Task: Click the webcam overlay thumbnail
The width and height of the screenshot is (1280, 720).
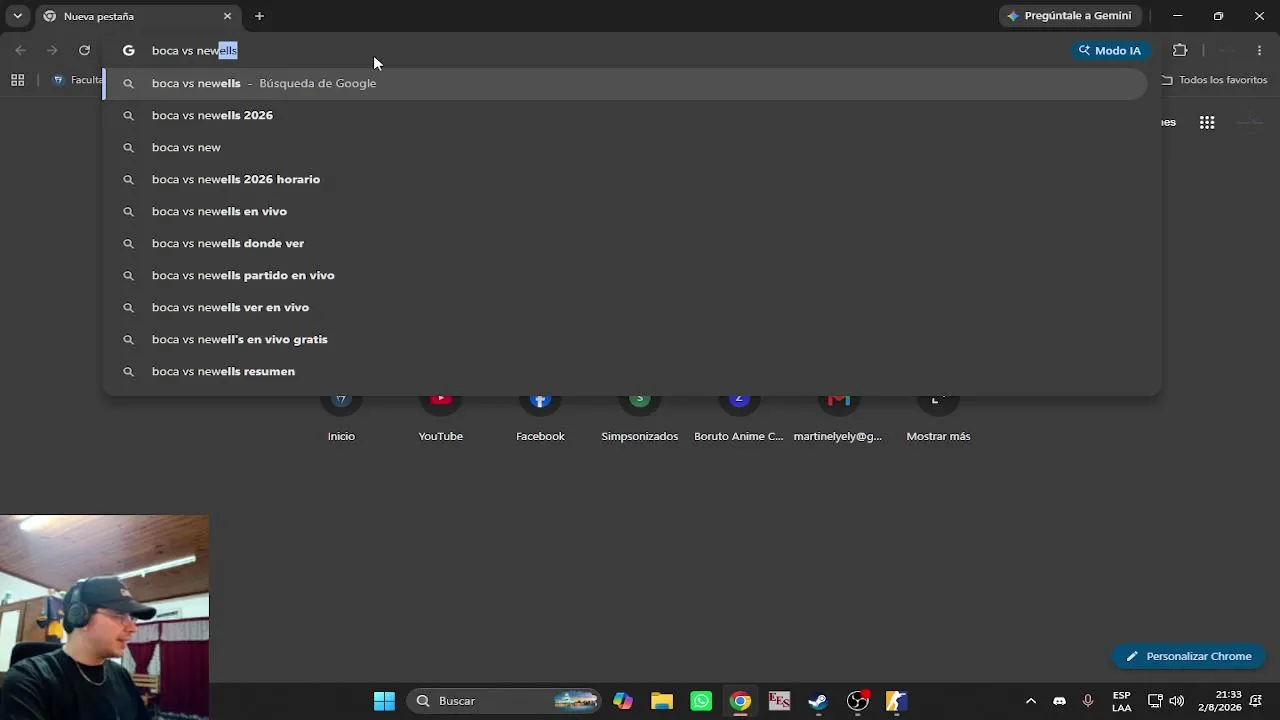Action: point(104,617)
